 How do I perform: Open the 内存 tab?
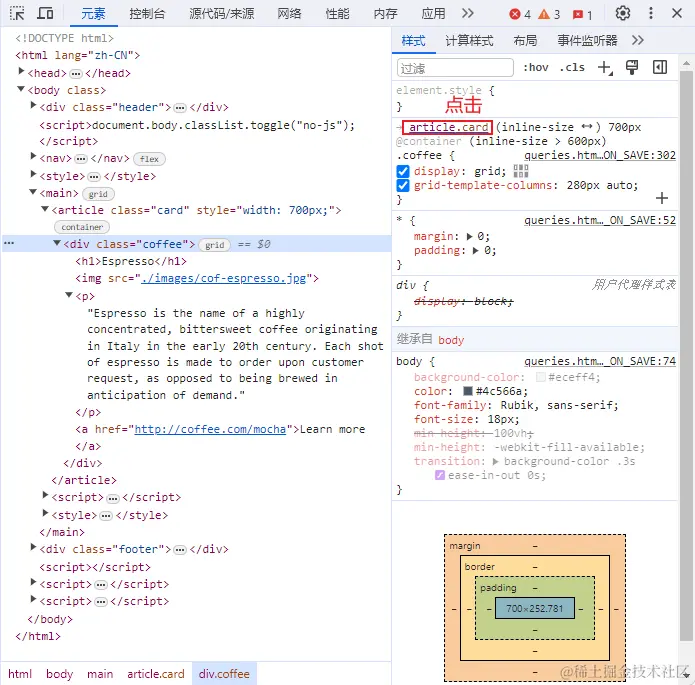[x=385, y=14]
